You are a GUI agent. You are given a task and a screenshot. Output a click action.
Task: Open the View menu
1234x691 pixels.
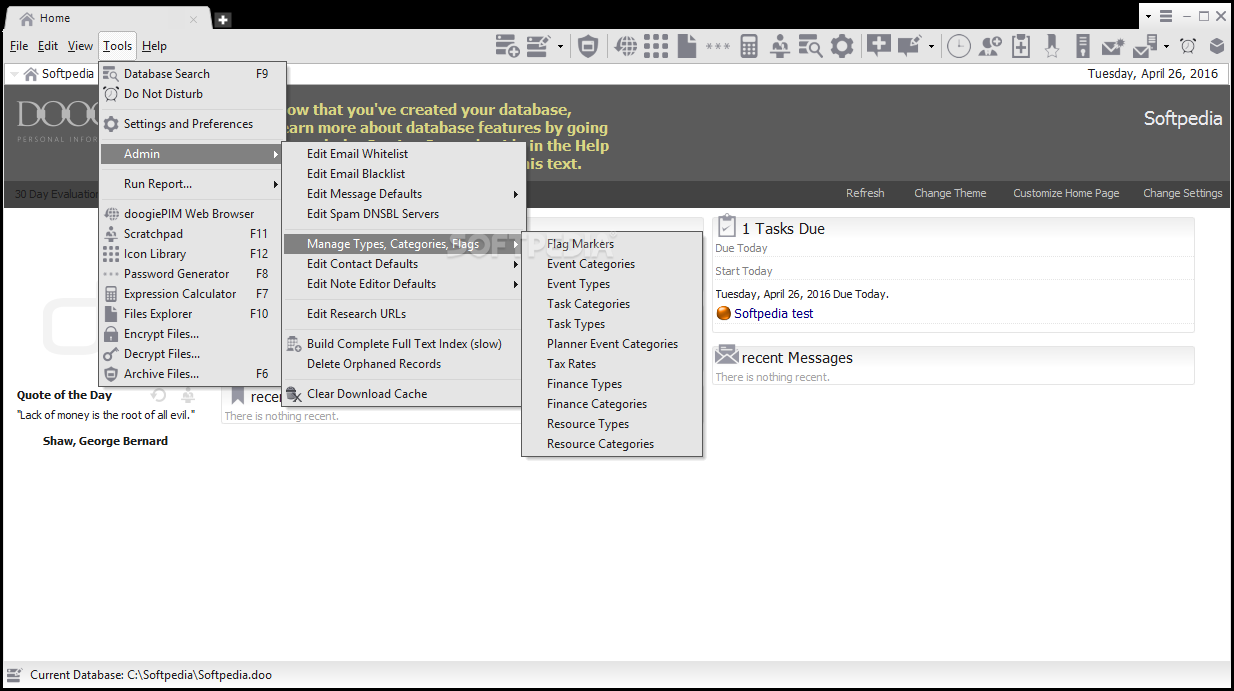pos(80,46)
